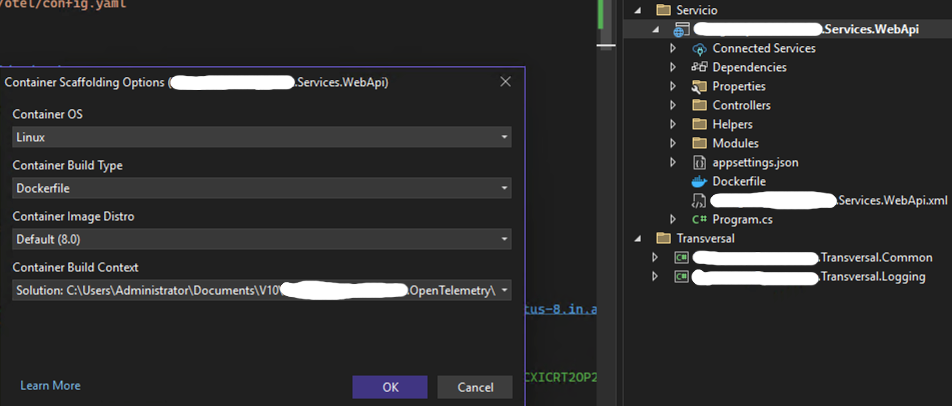Click the Transversal folder icon
The image size is (952, 406).
(x=664, y=238)
